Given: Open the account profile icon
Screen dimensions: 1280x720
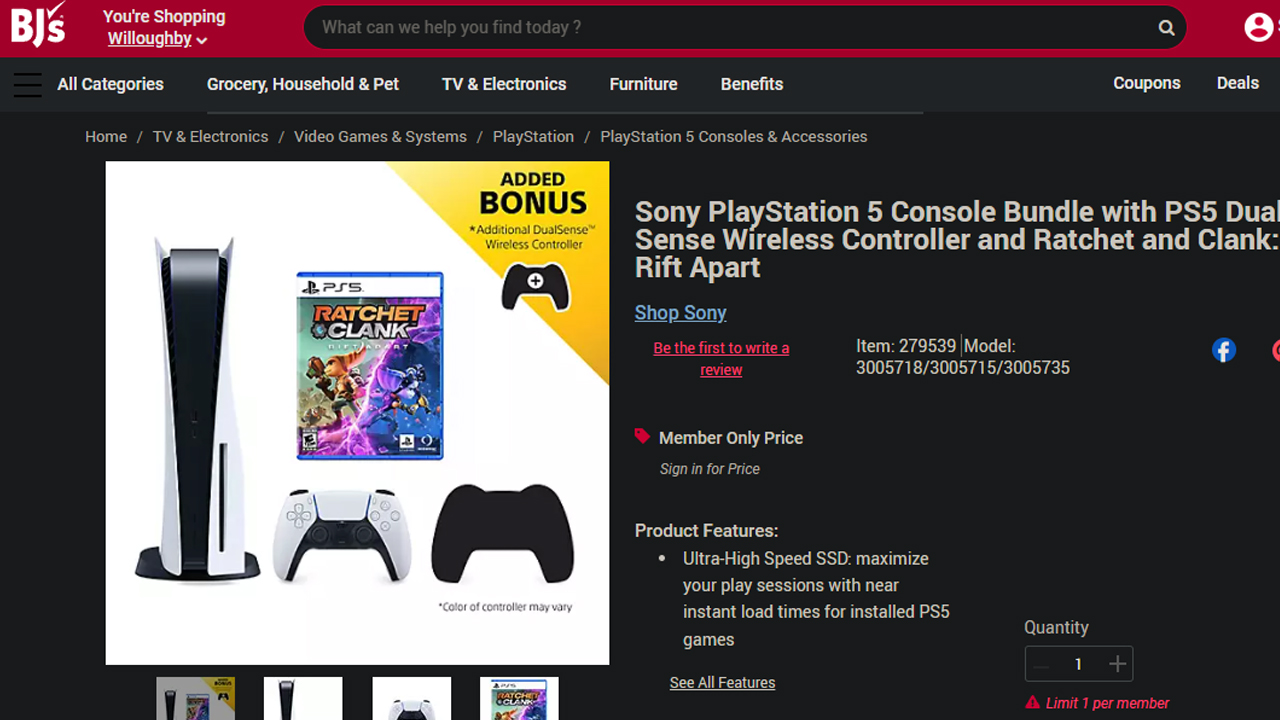Looking at the screenshot, I should tap(1258, 27).
